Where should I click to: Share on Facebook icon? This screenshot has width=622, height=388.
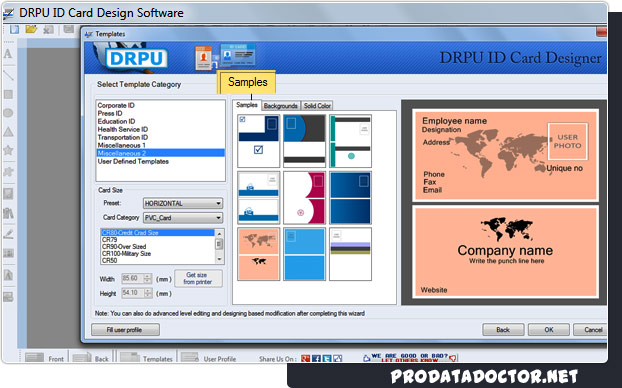316,359
